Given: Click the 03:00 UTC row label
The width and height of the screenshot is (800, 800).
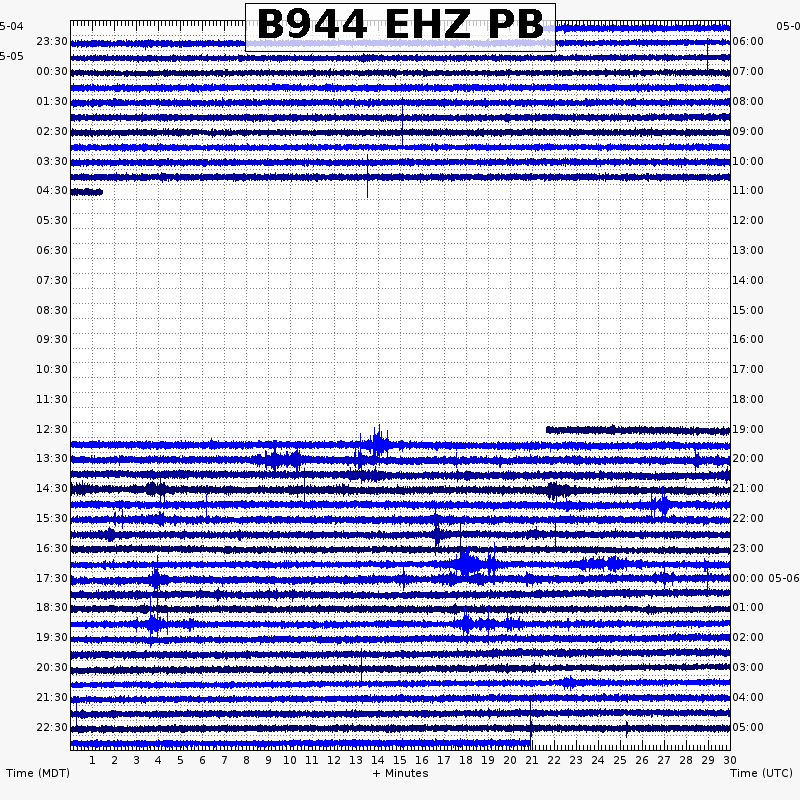Looking at the screenshot, I should [x=748, y=667].
